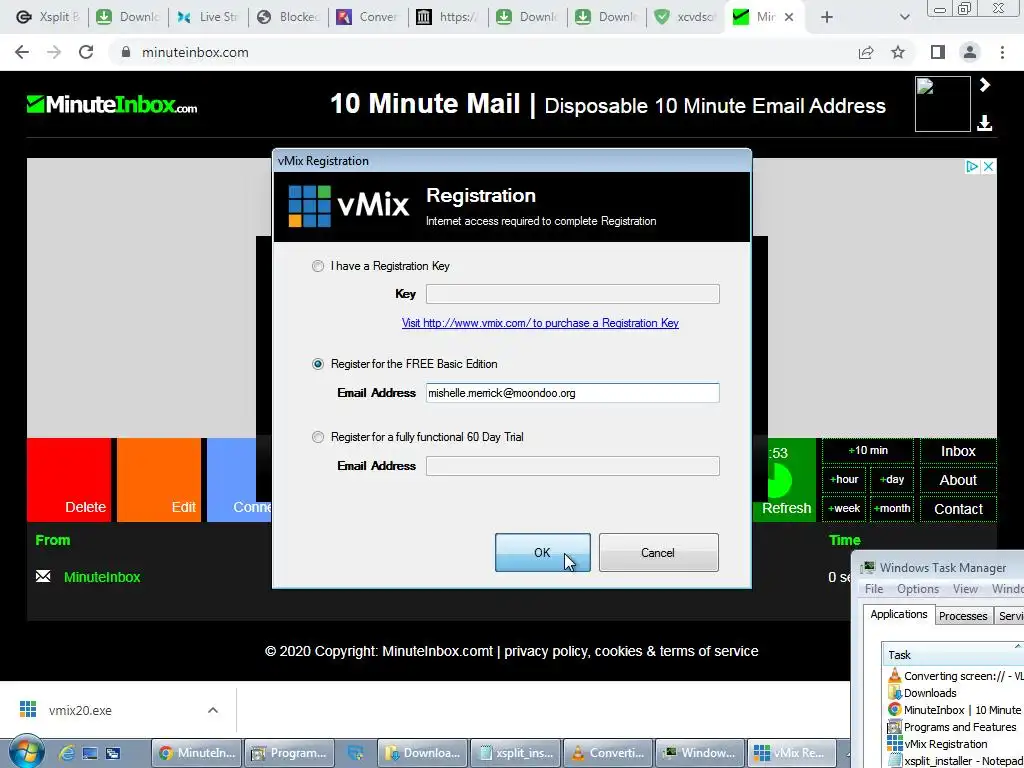Image resolution: width=1024 pixels, height=768 pixels.
Task: Reload the minuteinbox.com page
Action: point(86,52)
